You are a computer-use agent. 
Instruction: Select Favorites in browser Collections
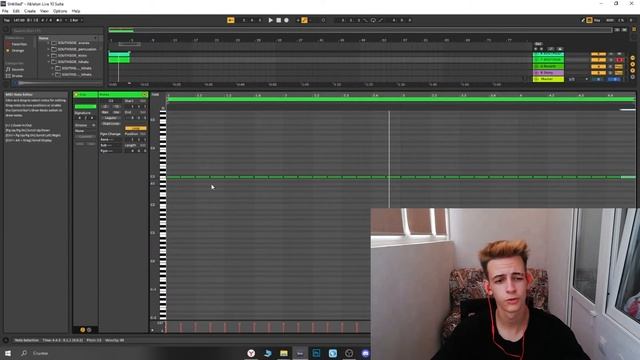[x=19, y=44]
